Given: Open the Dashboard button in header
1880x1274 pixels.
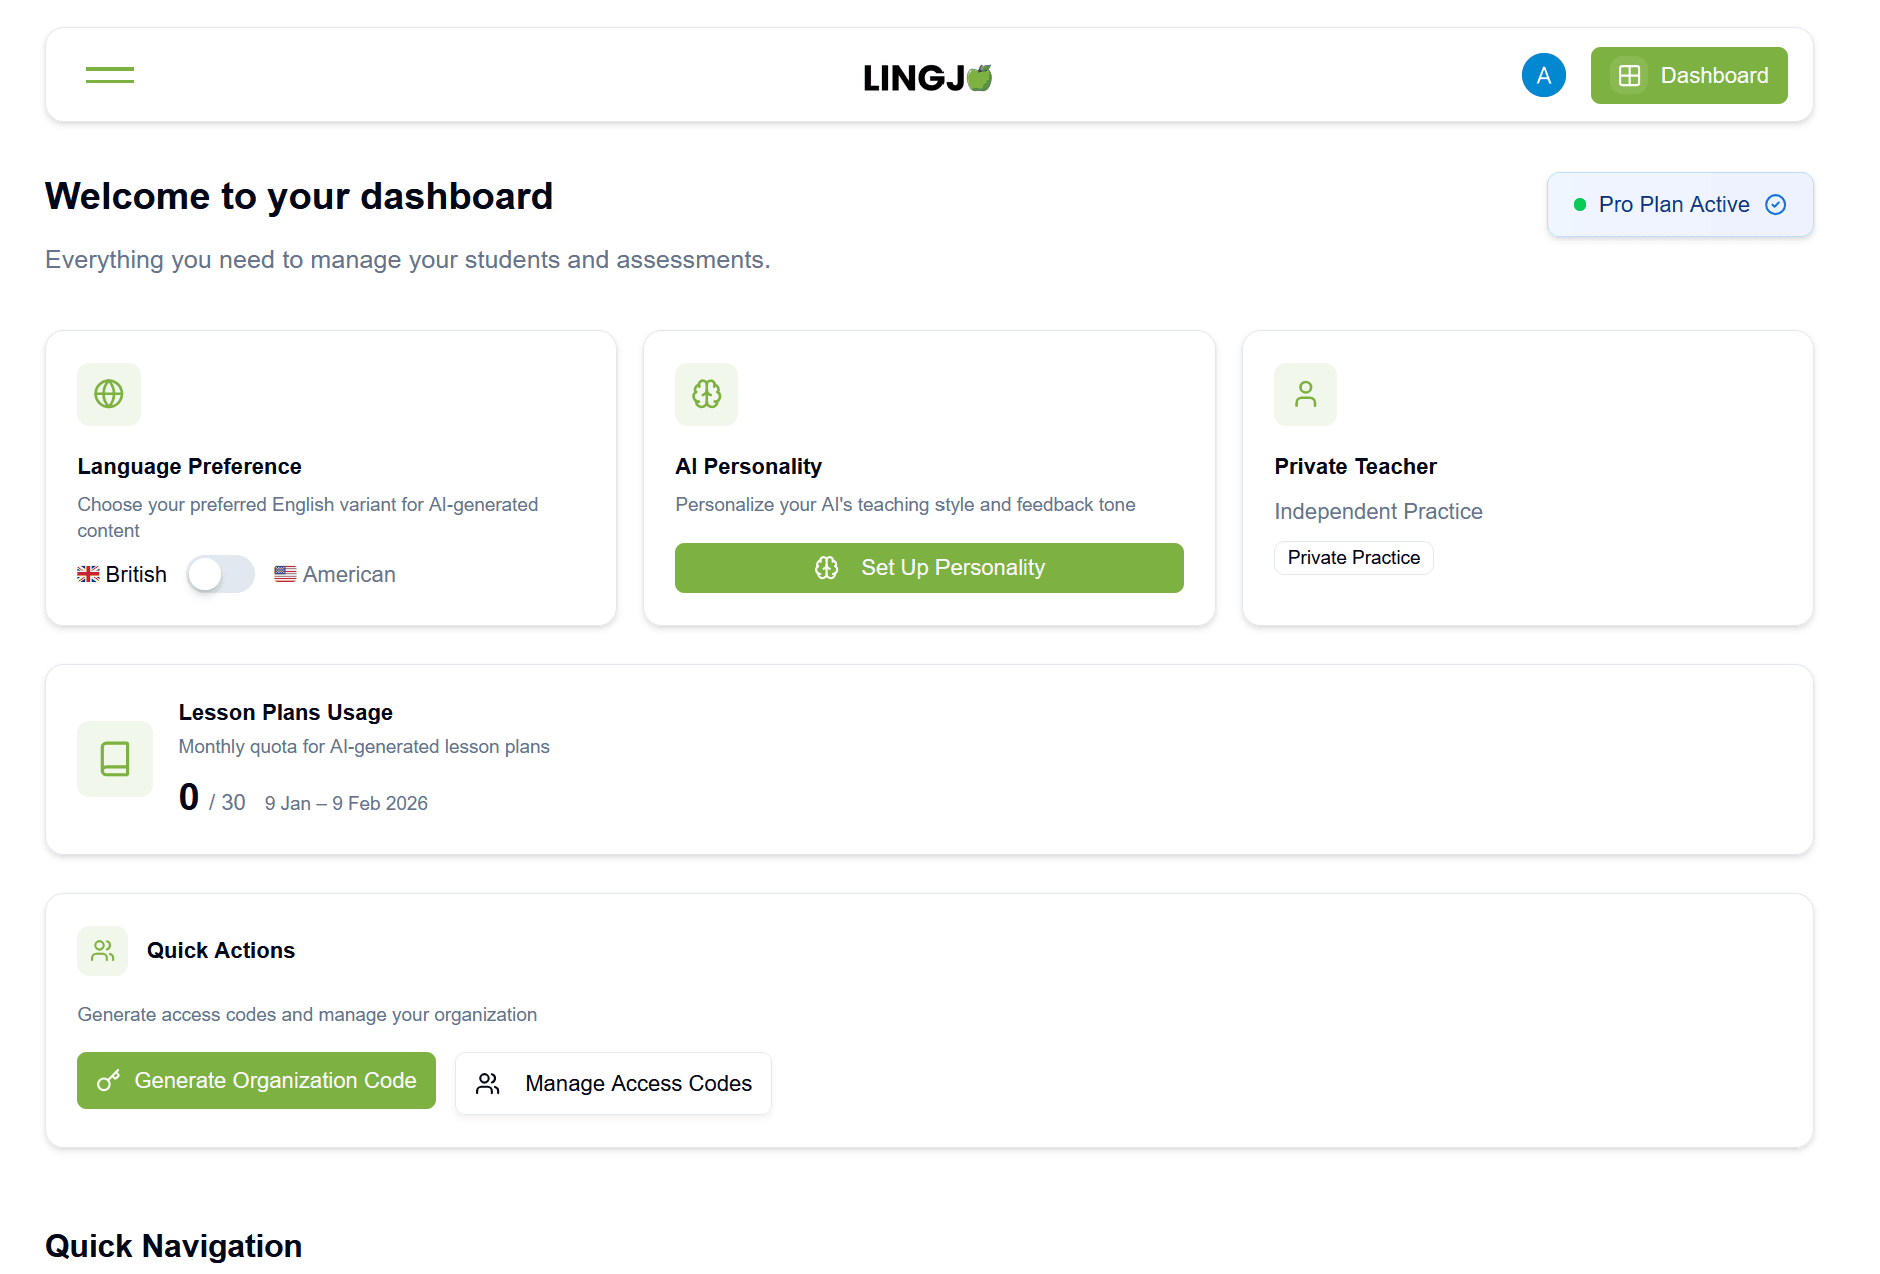Looking at the screenshot, I should tap(1688, 75).
